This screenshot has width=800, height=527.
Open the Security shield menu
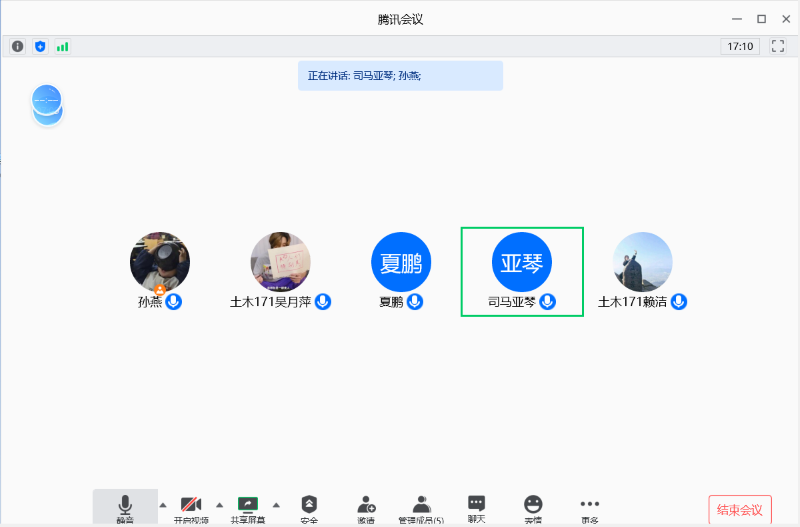pyautogui.click(x=309, y=507)
